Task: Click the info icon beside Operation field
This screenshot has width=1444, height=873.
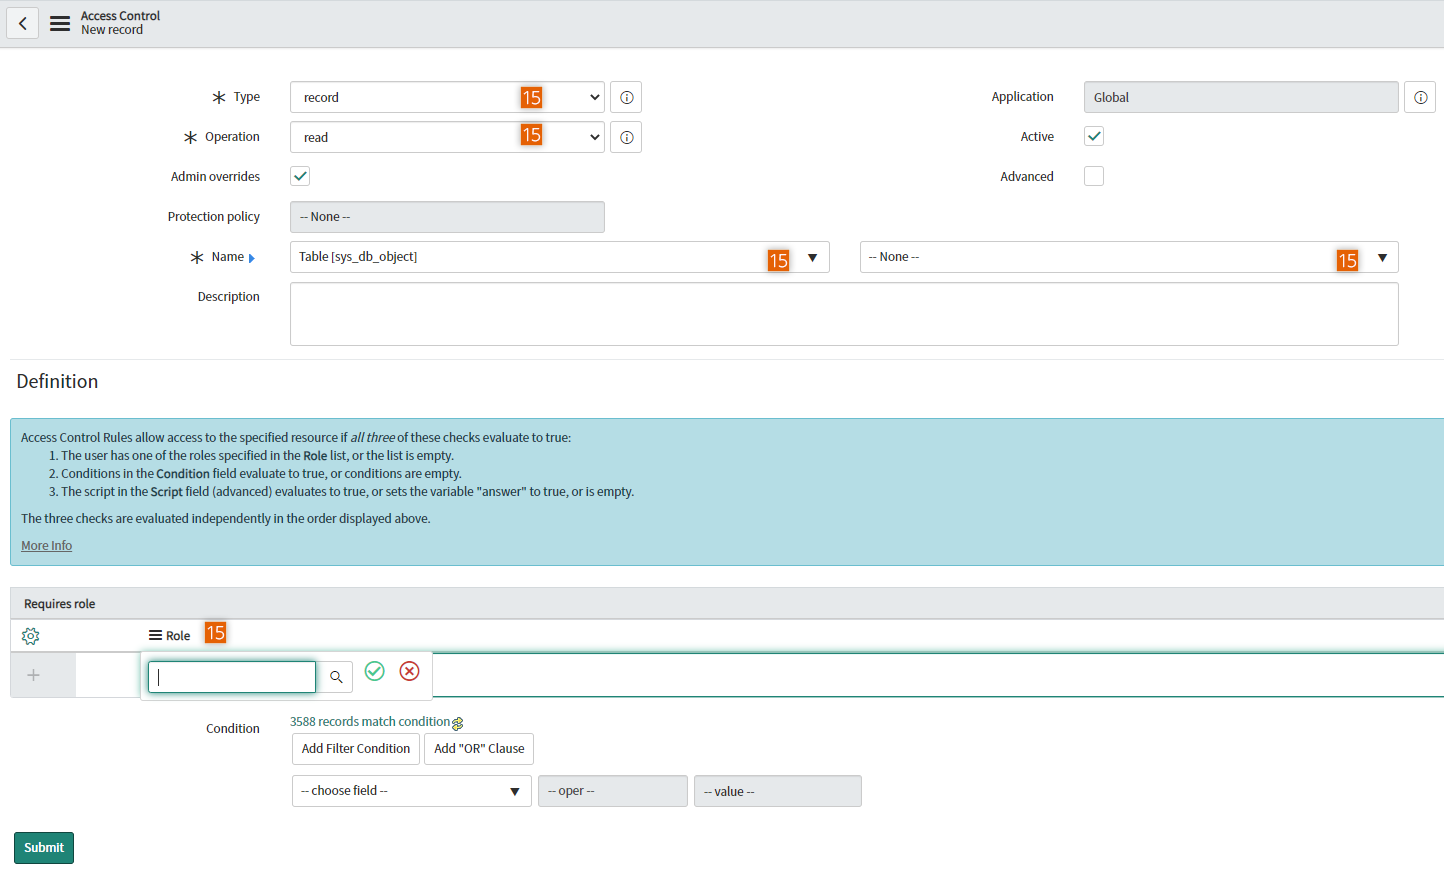Action: pyautogui.click(x=626, y=137)
